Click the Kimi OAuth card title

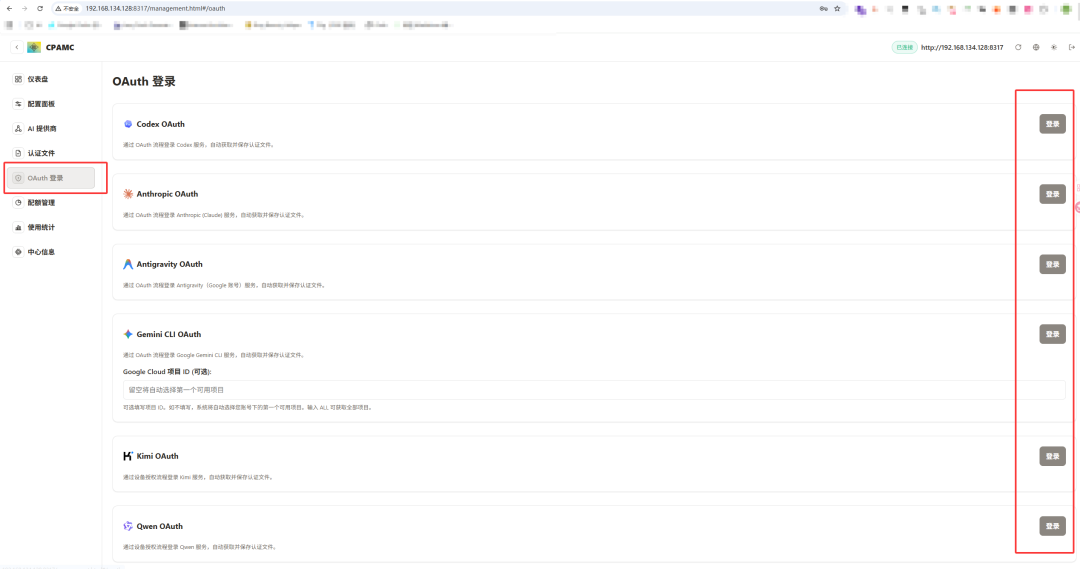click(158, 456)
